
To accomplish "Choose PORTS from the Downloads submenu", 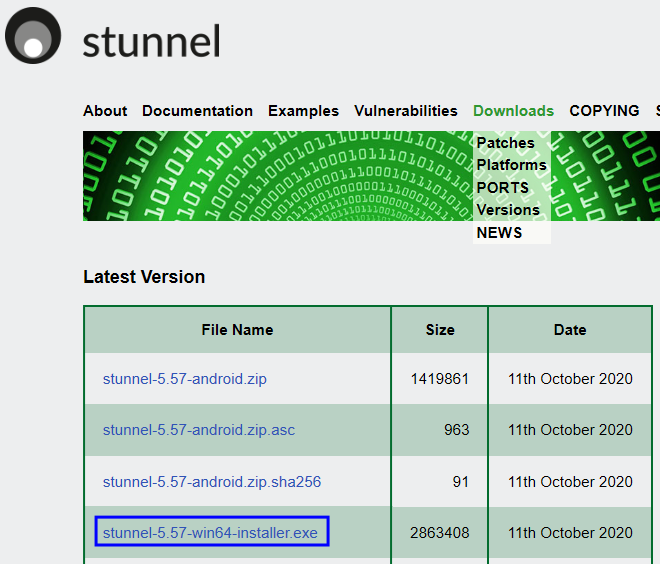I will click(503, 187).
